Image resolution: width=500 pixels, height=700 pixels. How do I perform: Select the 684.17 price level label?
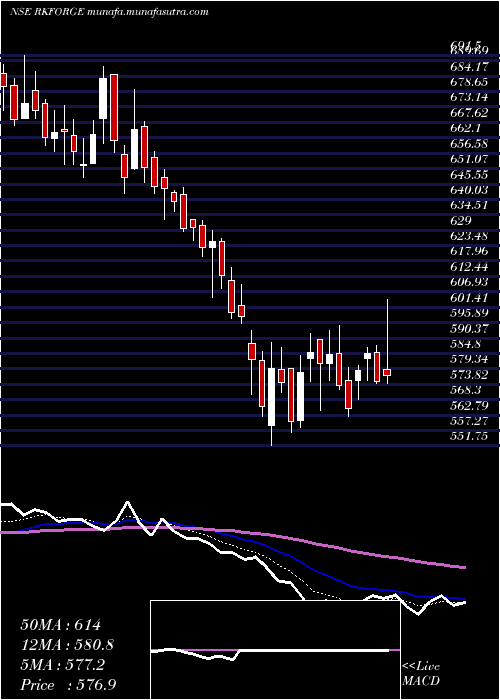point(469,67)
